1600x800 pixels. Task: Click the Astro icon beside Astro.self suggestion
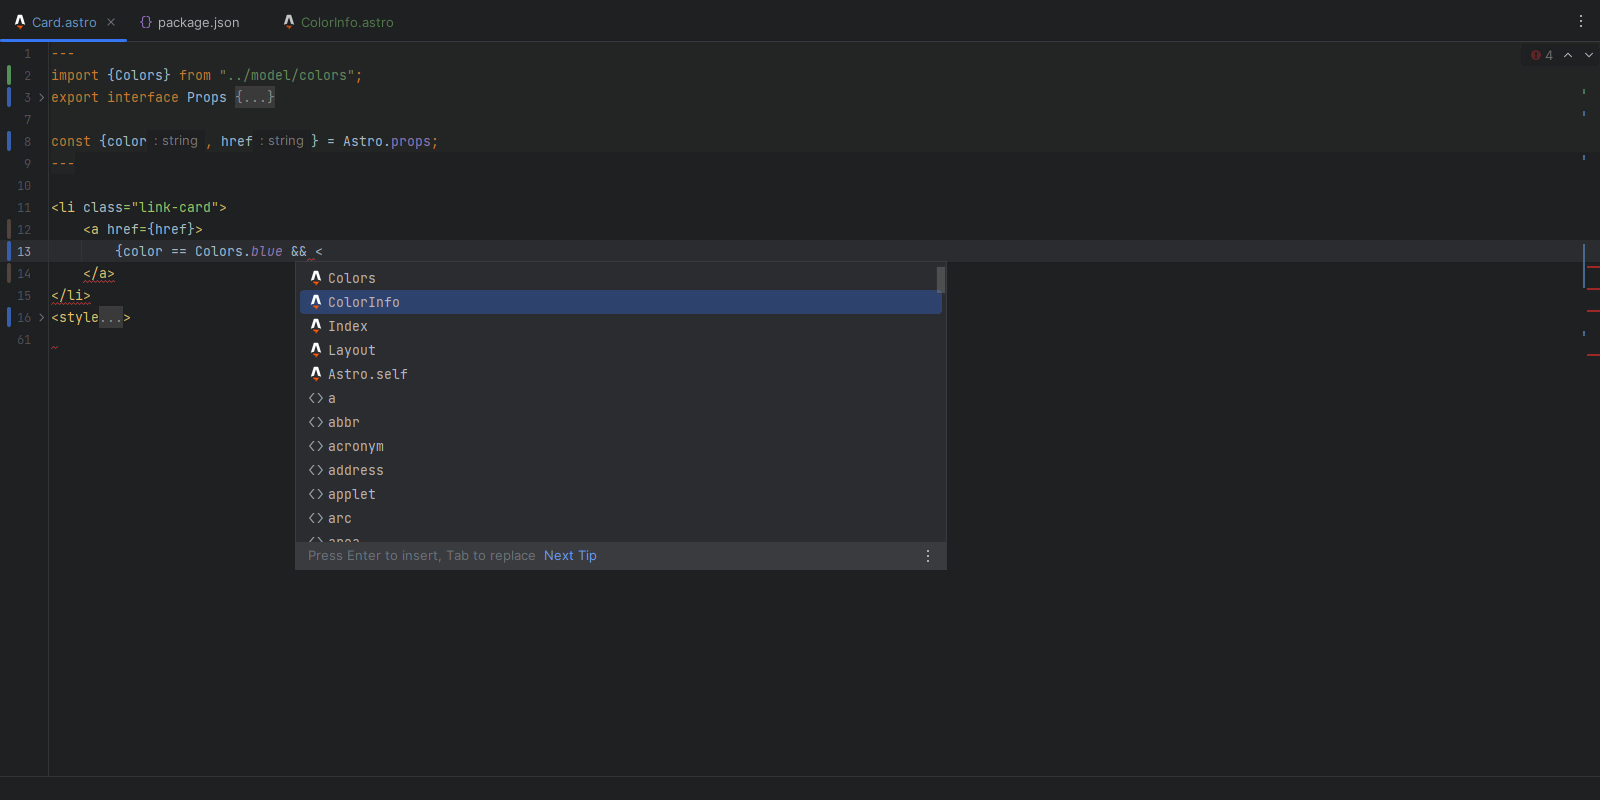316,374
